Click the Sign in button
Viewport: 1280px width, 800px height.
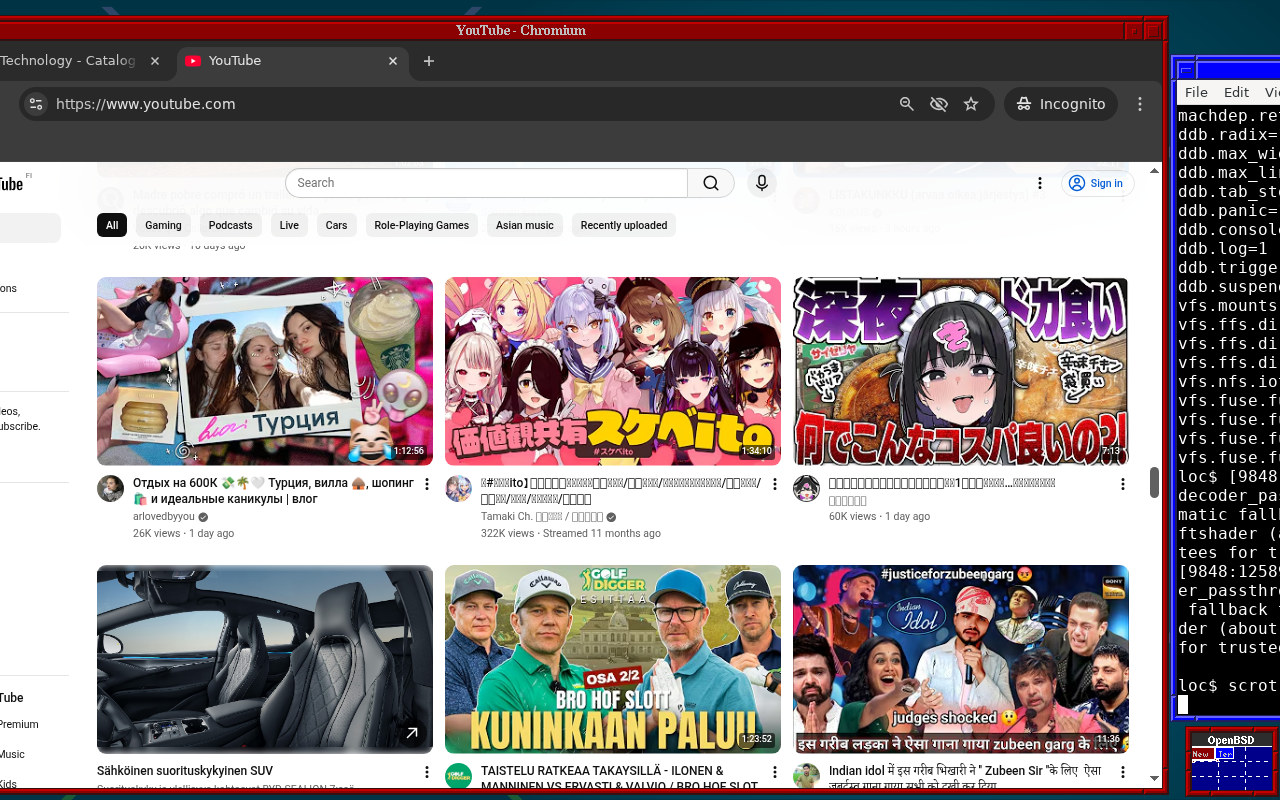coord(1097,183)
